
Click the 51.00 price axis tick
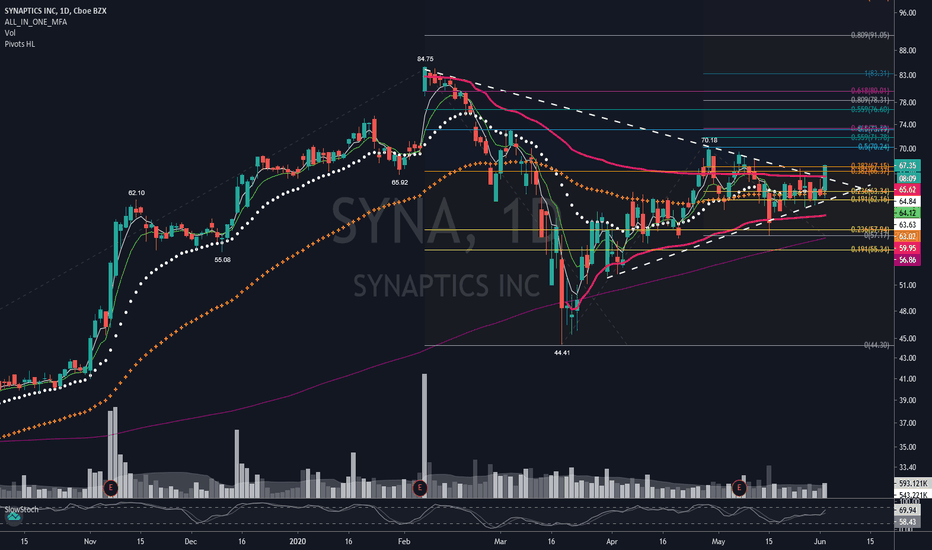908,285
